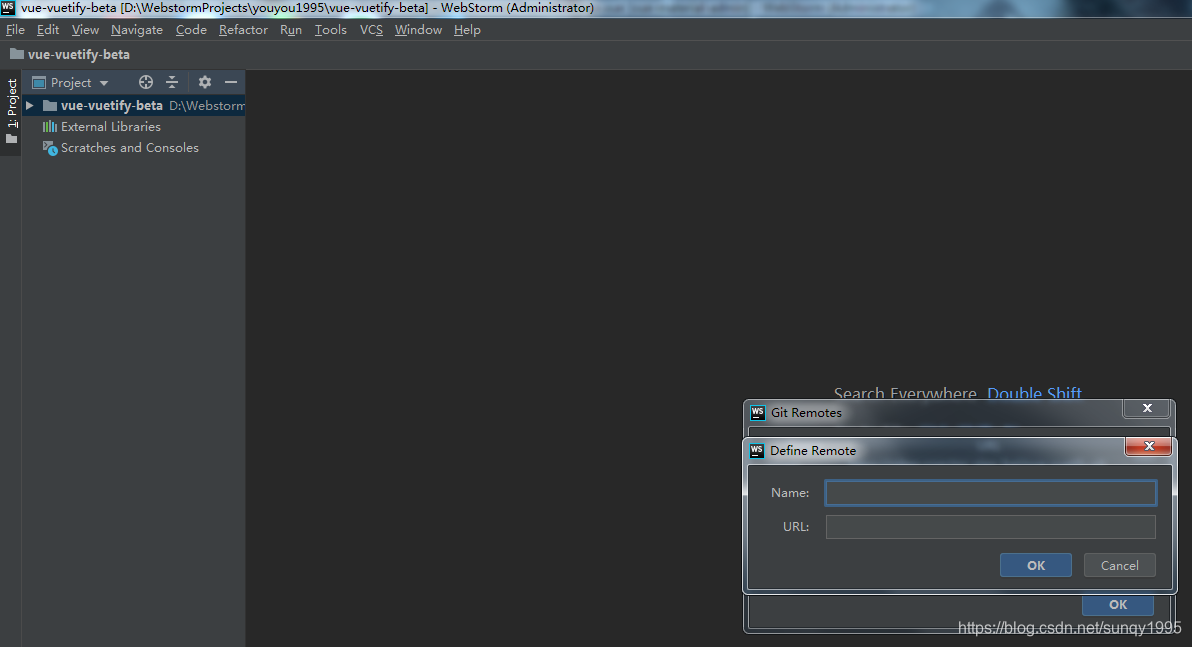Click folder icon beside vue-vuetify-beta breadcrumb
The height and width of the screenshot is (647, 1192).
[17, 54]
